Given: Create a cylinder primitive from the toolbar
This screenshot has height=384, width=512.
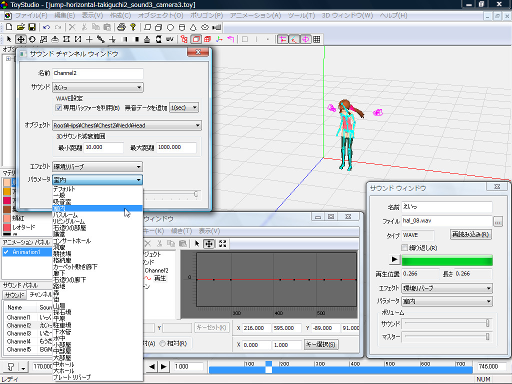Looking at the screenshot, I should pyautogui.click(x=182, y=27).
